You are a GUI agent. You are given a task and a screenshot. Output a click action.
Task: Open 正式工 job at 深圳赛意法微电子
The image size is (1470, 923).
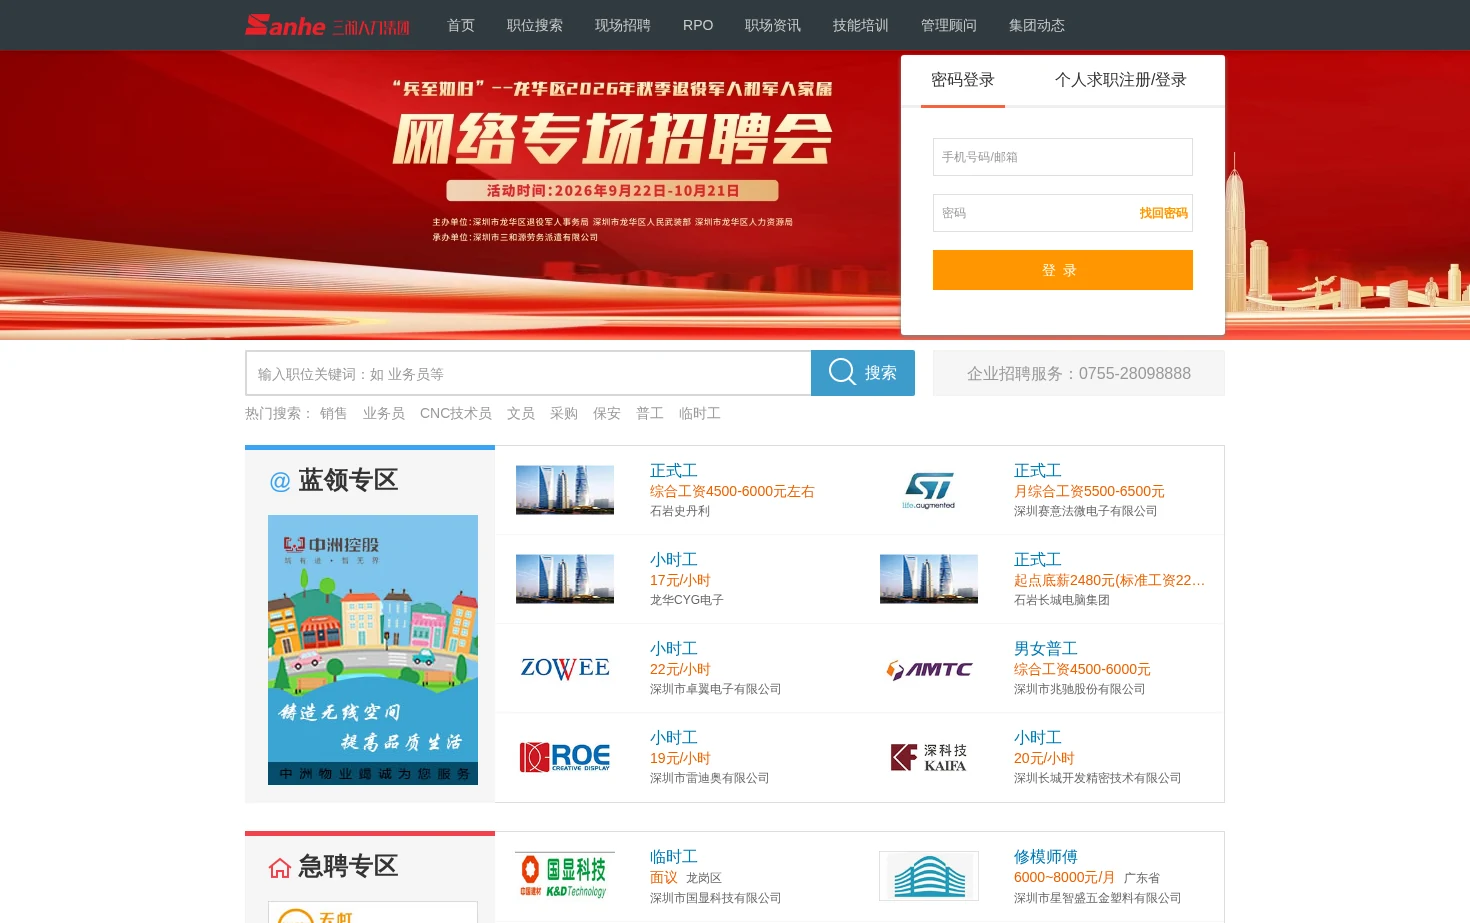coord(1038,470)
